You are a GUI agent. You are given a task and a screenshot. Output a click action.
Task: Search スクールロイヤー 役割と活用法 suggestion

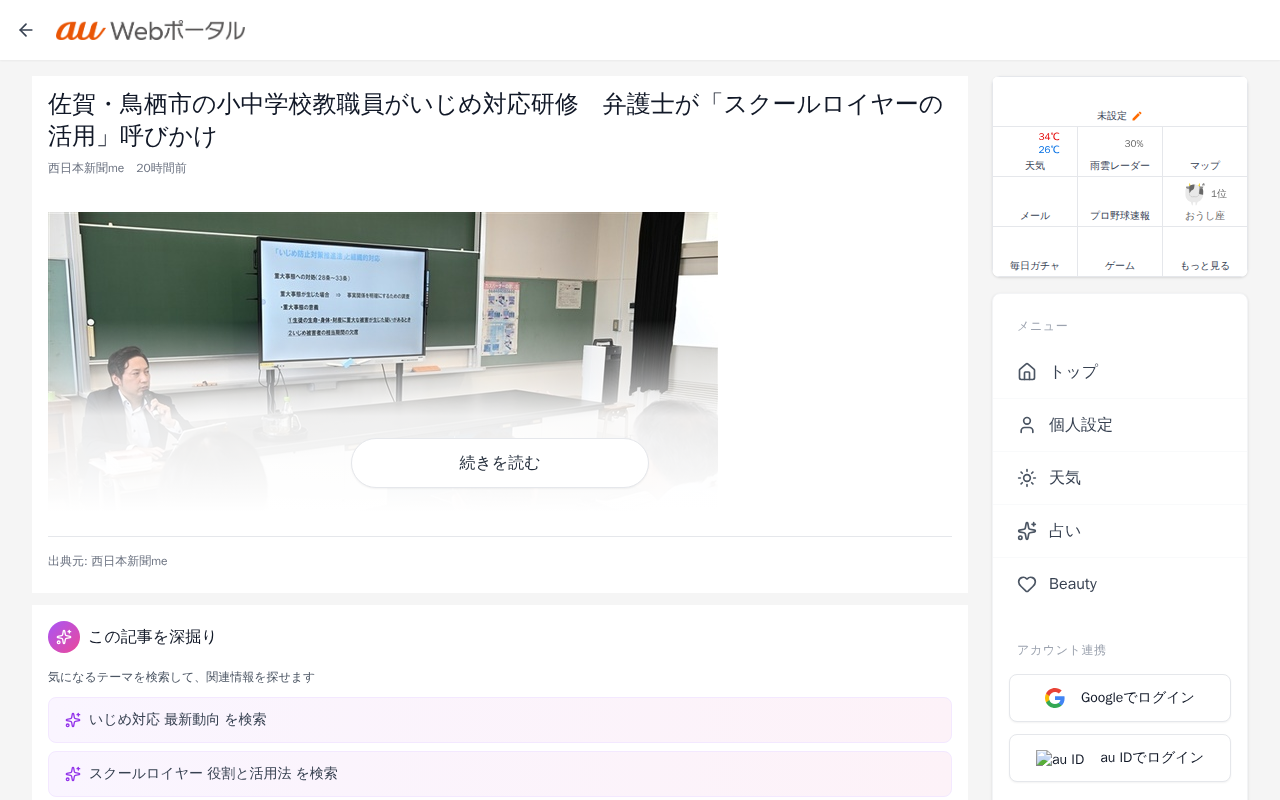point(500,774)
